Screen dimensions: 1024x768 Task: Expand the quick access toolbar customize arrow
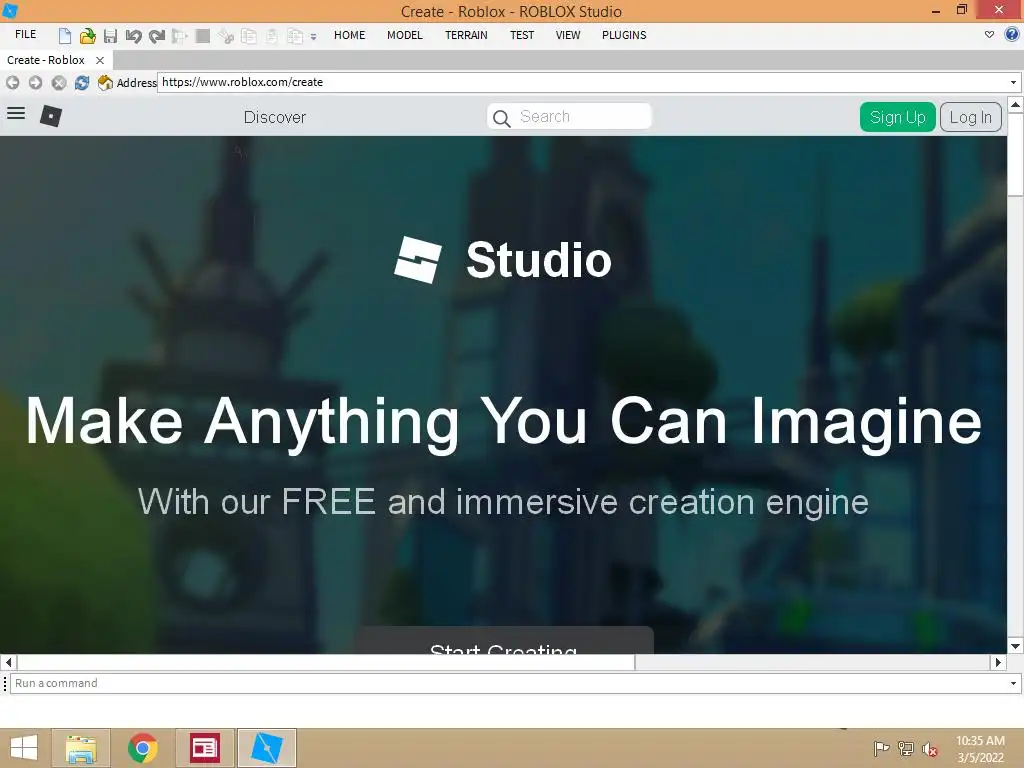tap(313, 37)
